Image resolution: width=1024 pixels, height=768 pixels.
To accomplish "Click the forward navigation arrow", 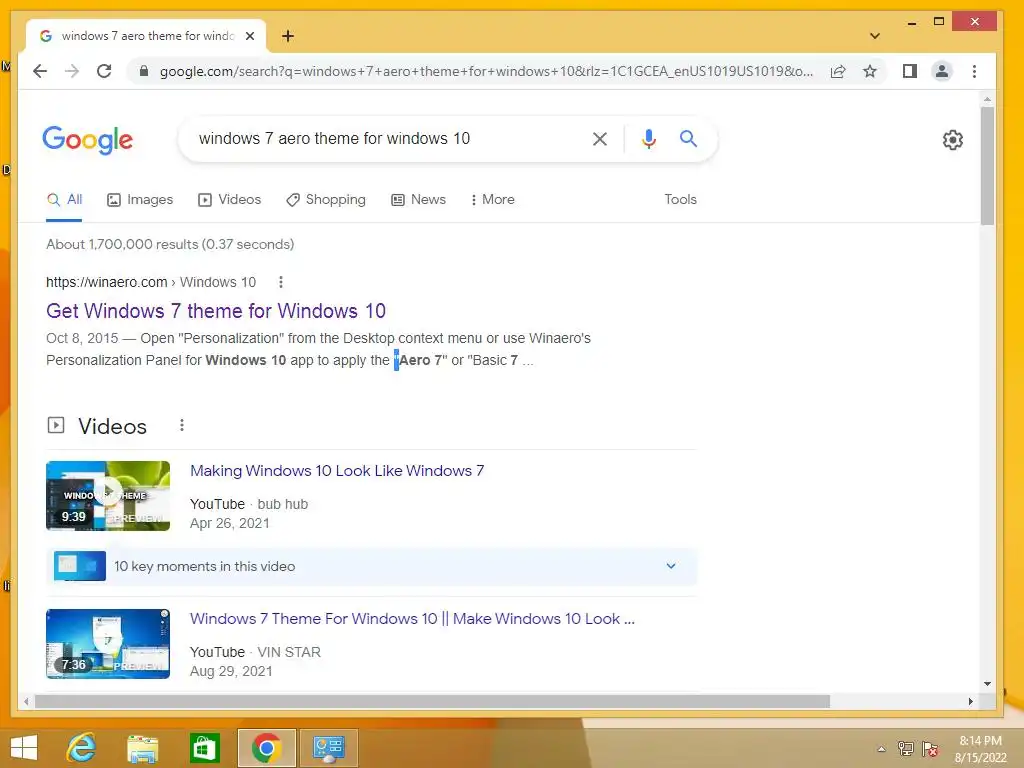I will (72, 71).
